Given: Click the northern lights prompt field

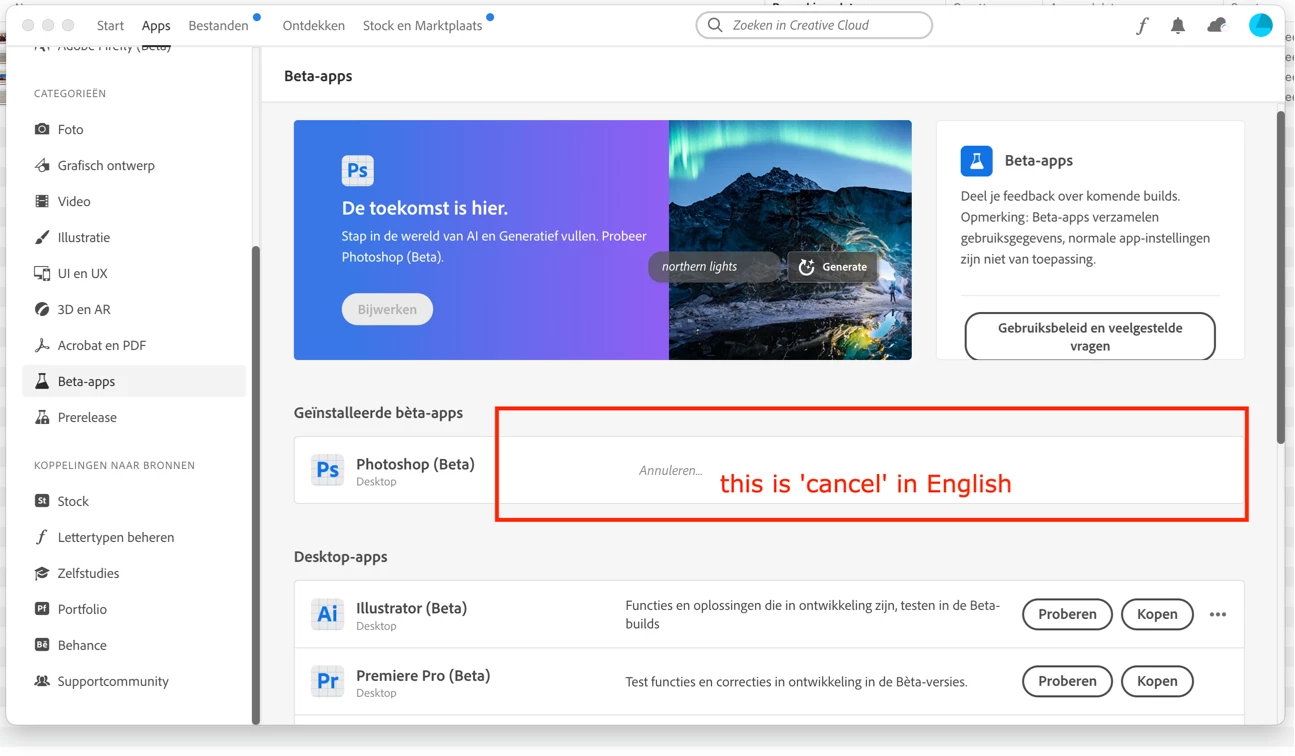Looking at the screenshot, I should [x=716, y=267].
